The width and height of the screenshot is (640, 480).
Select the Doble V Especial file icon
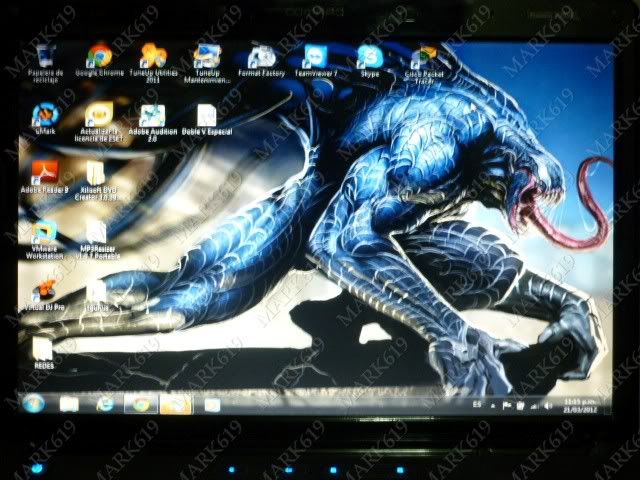207,120
